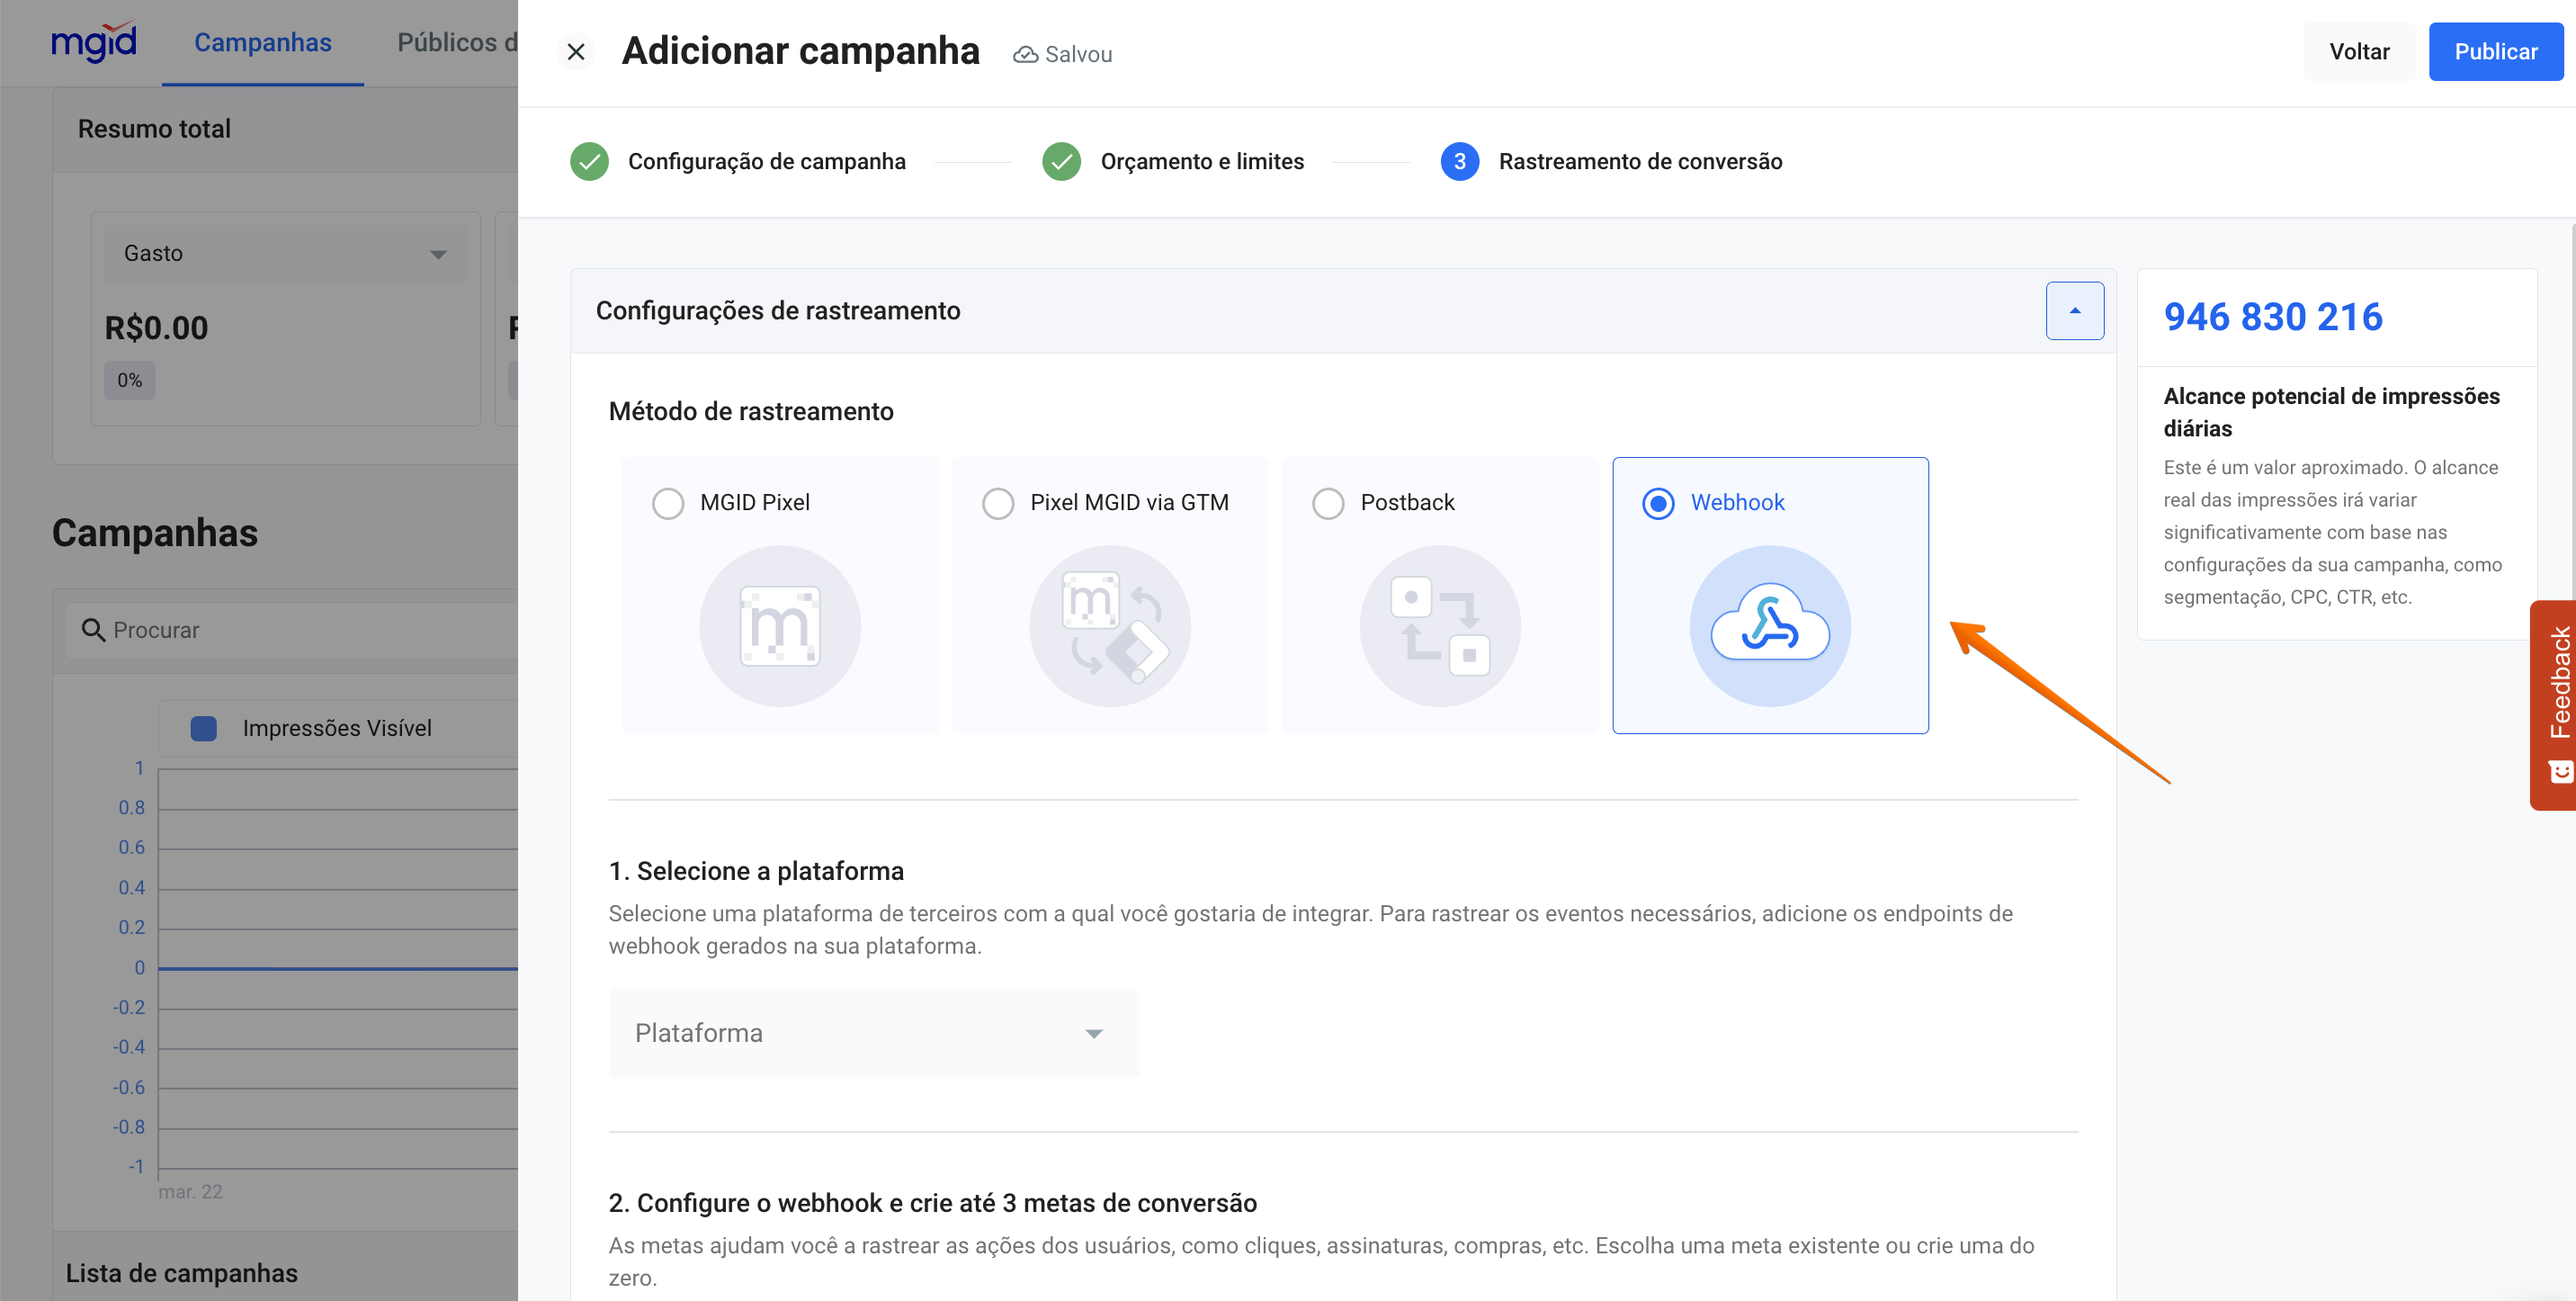
Task: Click the search magnifier icon in Procurar
Action: [x=93, y=630]
